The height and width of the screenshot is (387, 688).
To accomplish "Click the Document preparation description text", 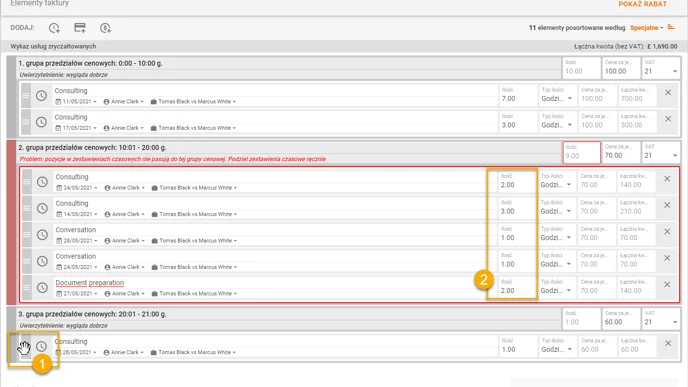I will (x=90, y=283).
